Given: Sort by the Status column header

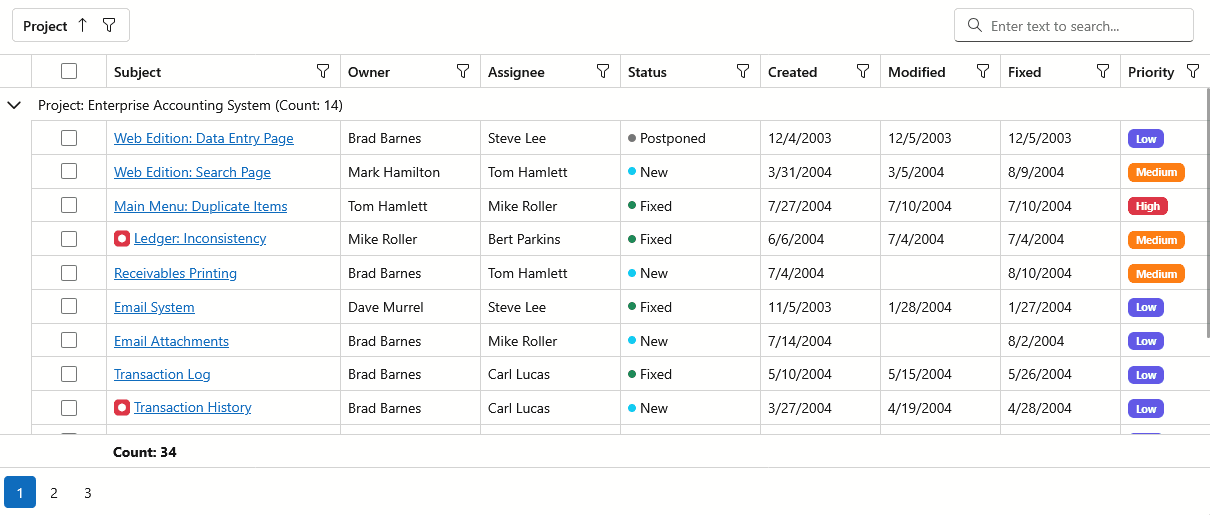Looking at the screenshot, I should [x=647, y=72].
